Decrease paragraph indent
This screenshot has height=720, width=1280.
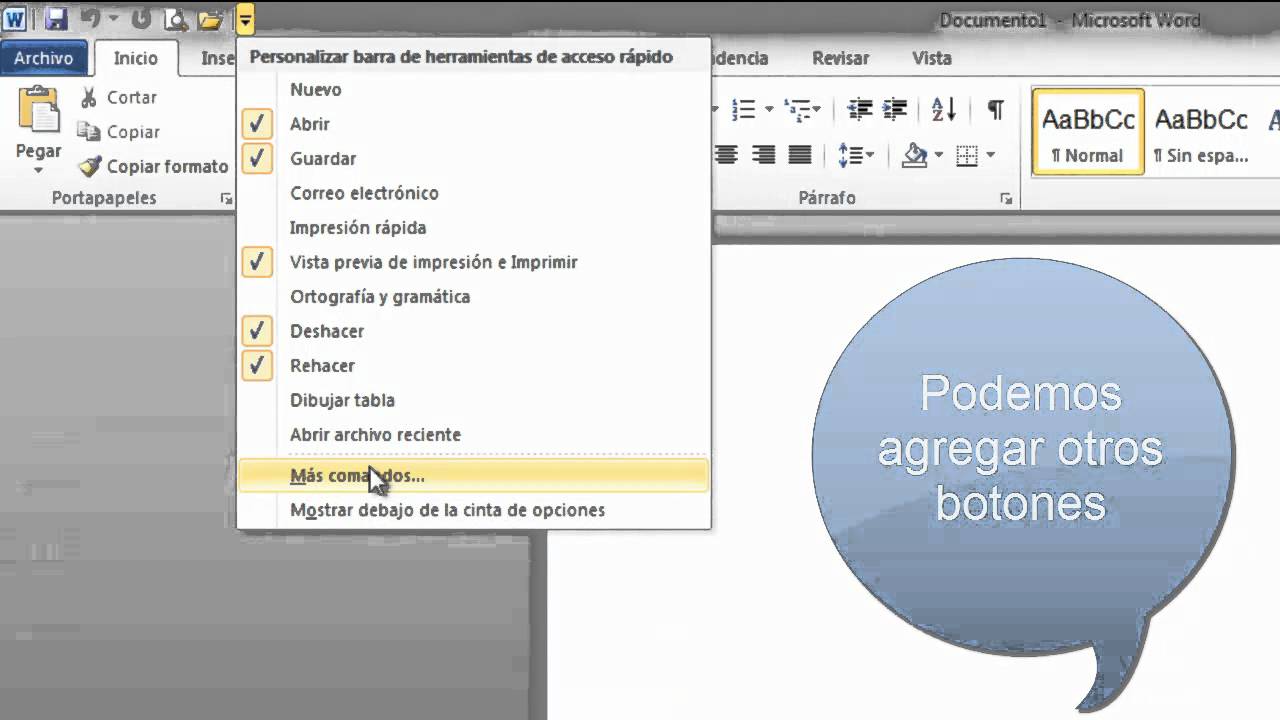point(859,109)
